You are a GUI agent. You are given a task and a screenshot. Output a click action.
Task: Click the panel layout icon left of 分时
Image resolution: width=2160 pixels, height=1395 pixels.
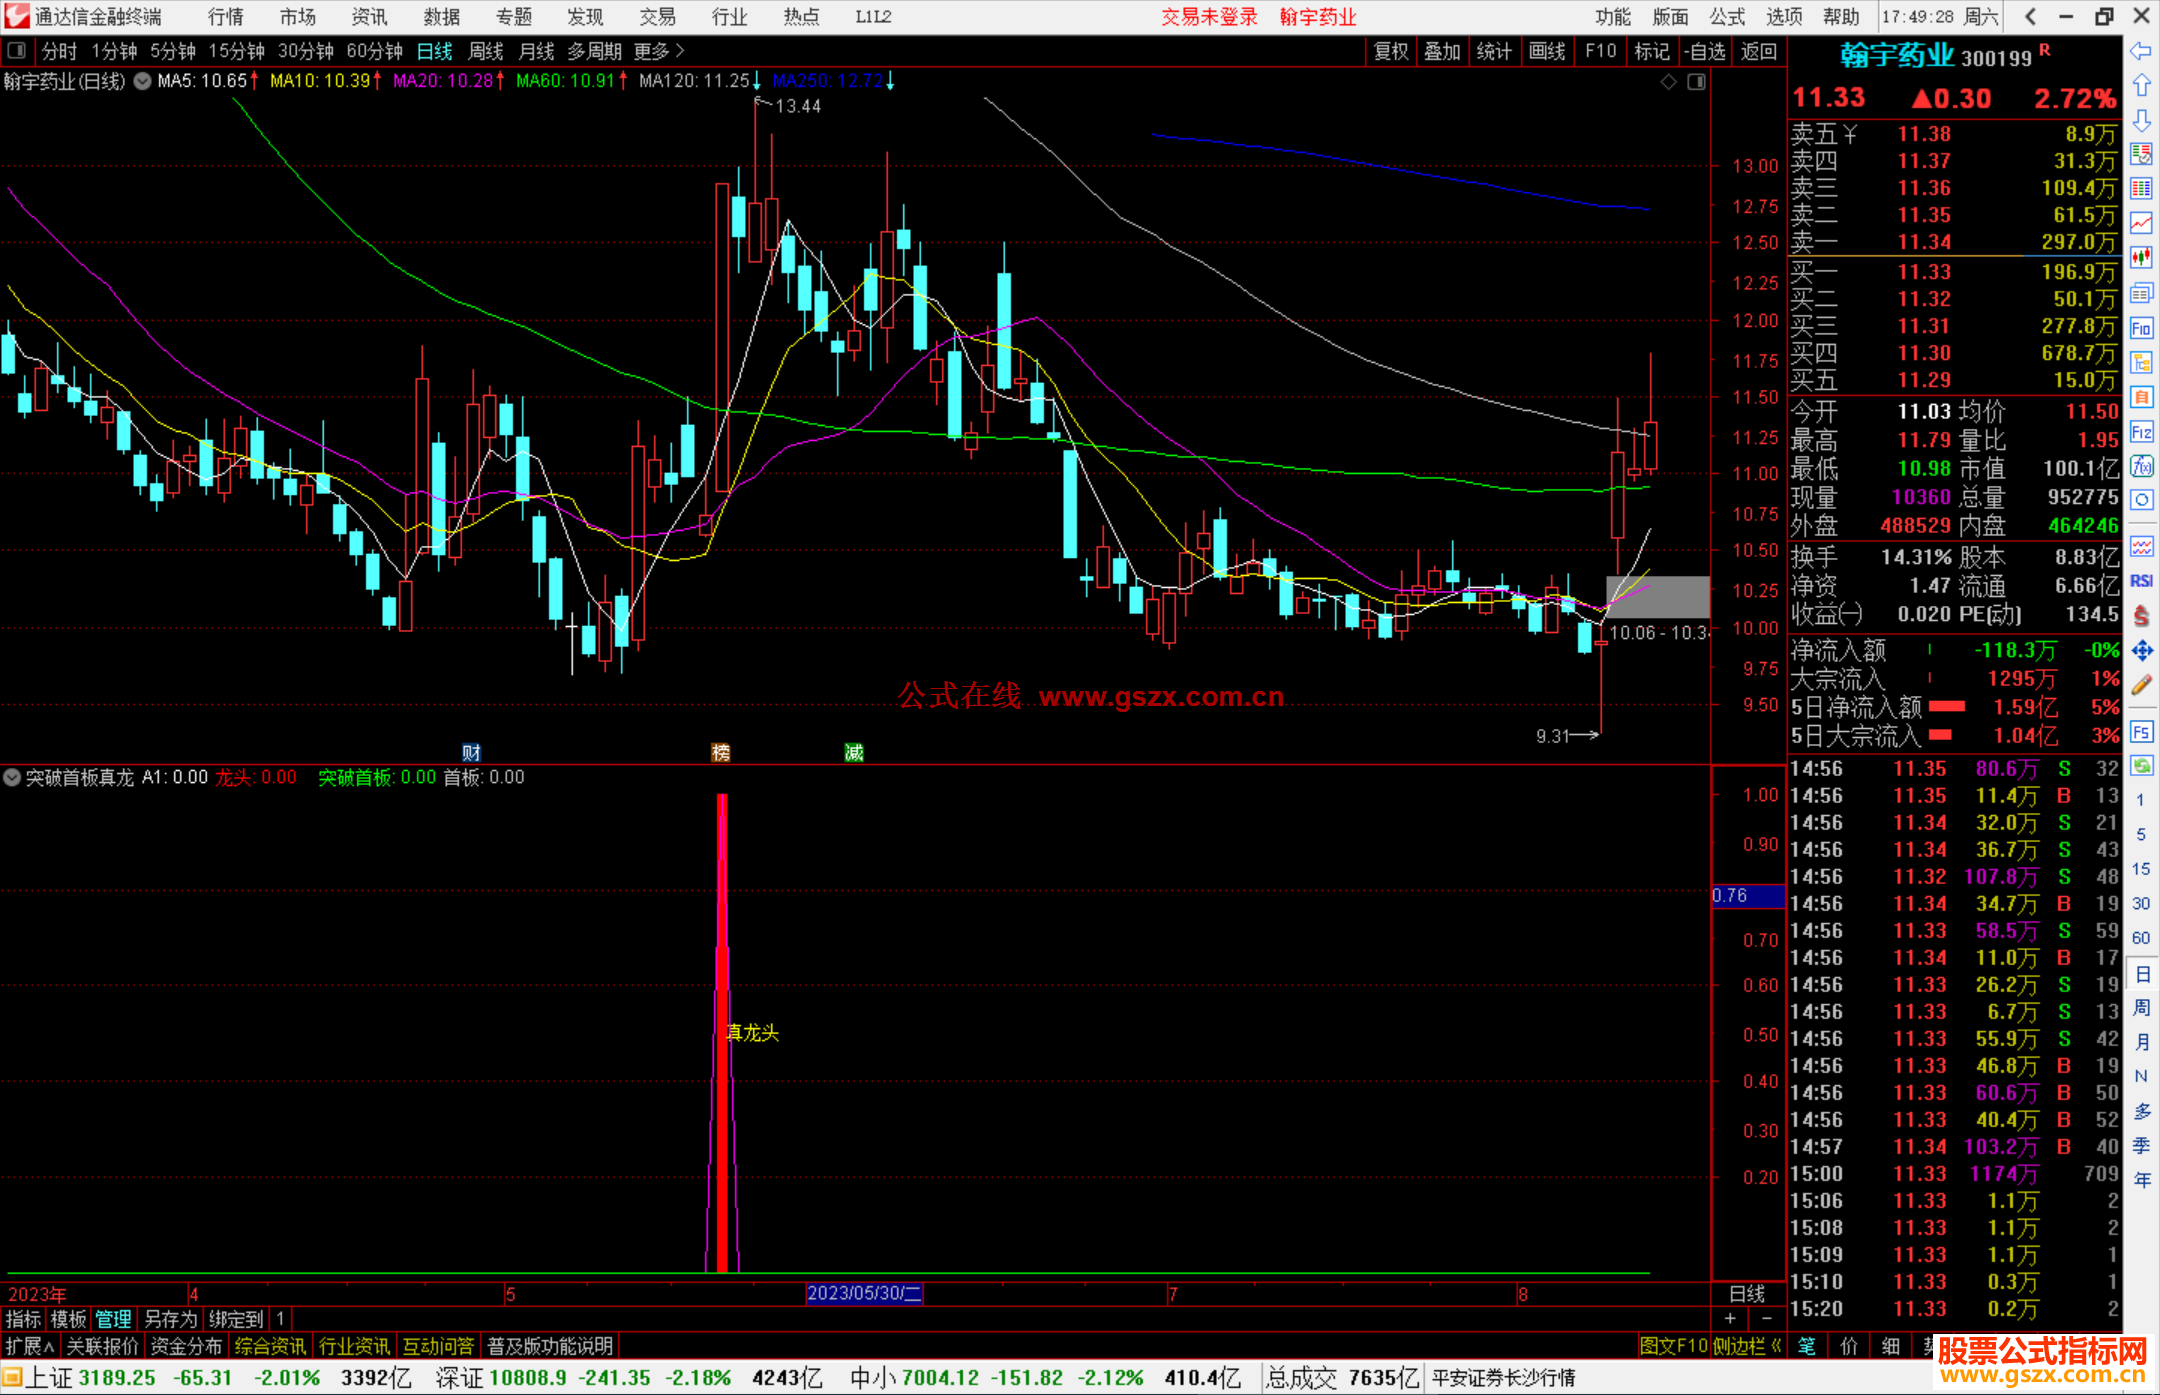[17, 50]
